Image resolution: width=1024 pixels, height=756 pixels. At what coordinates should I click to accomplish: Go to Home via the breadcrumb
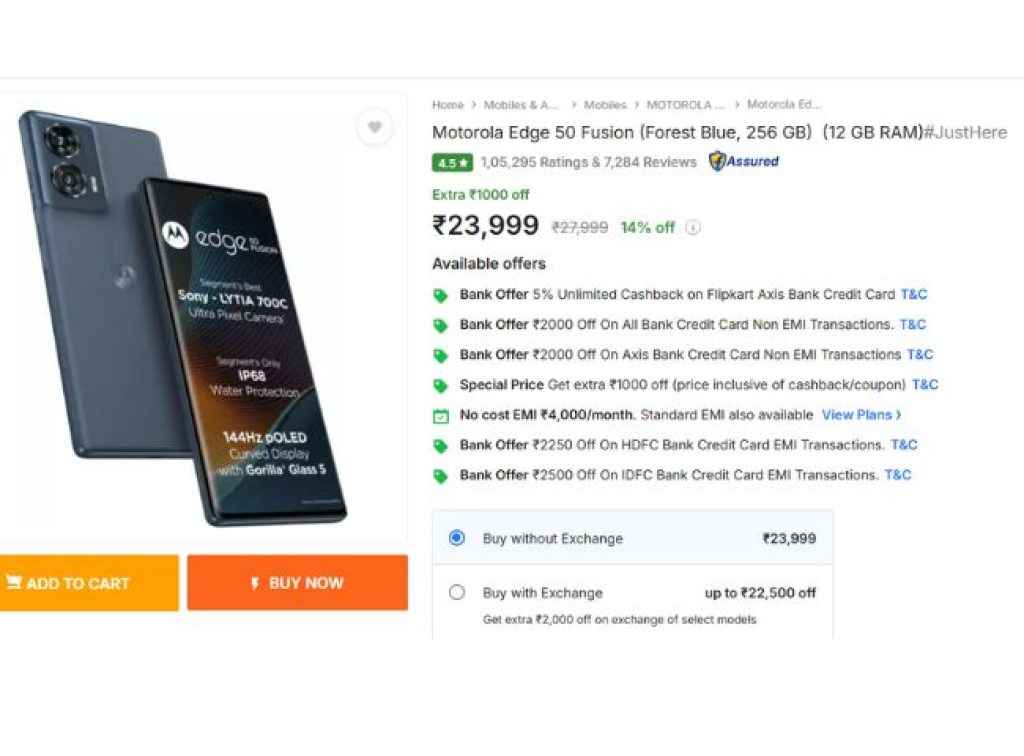447,104
